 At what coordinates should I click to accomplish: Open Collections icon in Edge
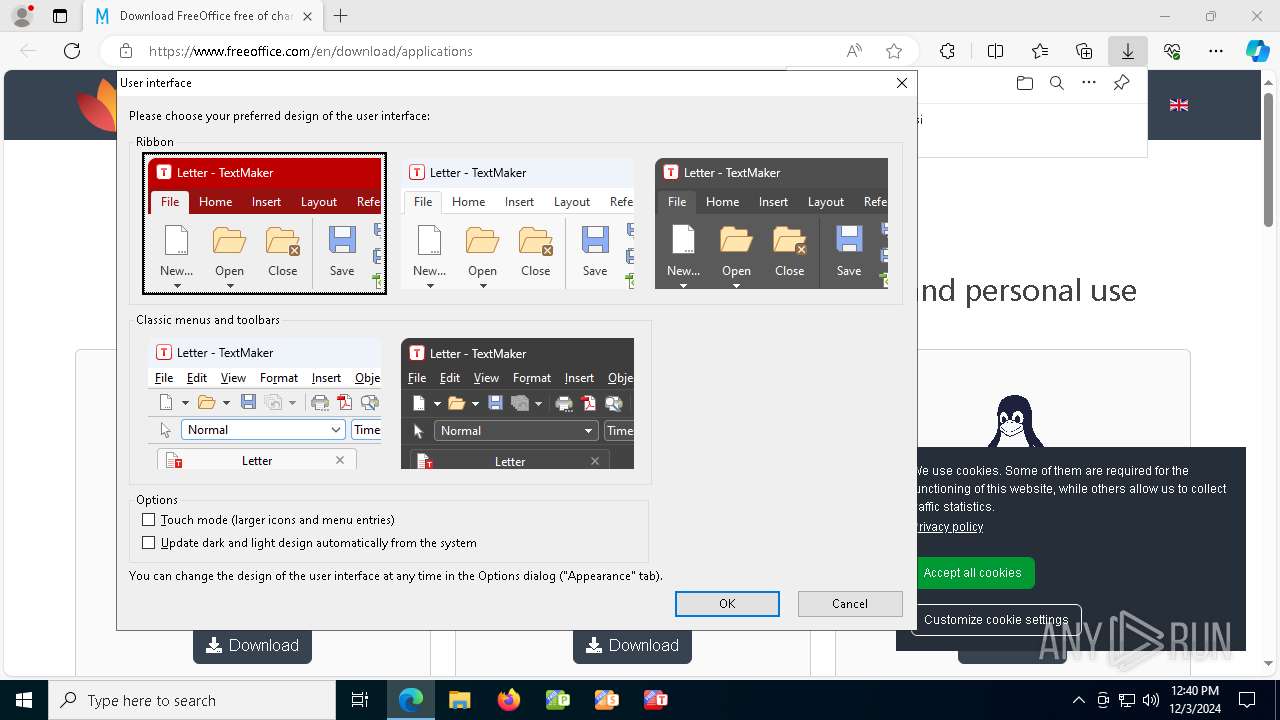coord(1084,51)
